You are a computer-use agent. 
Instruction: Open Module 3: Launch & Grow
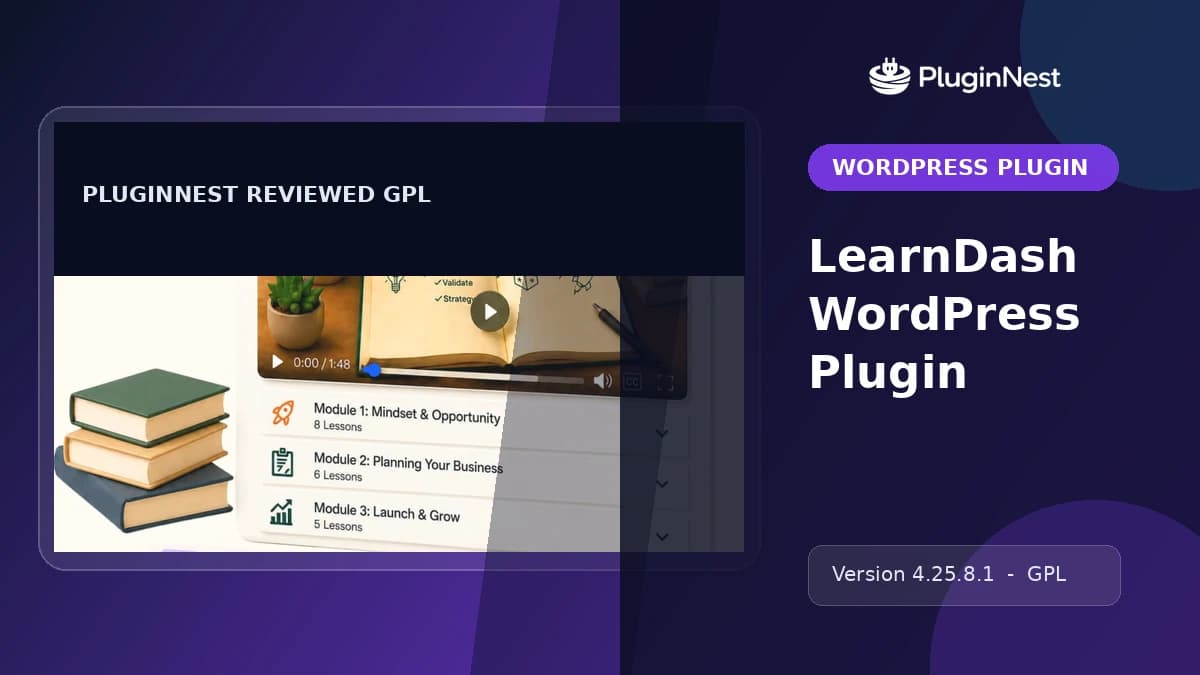coord(387,514)
